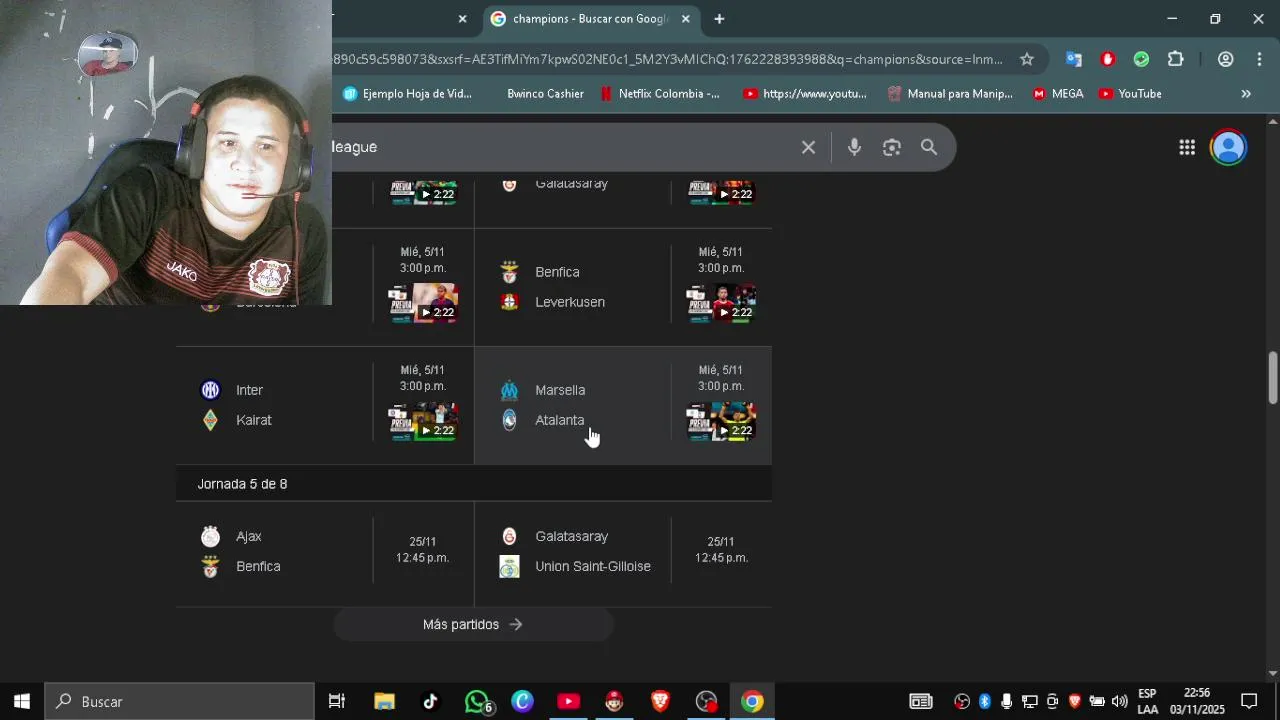Click the page vertical scrollbar thumb

1273,378
